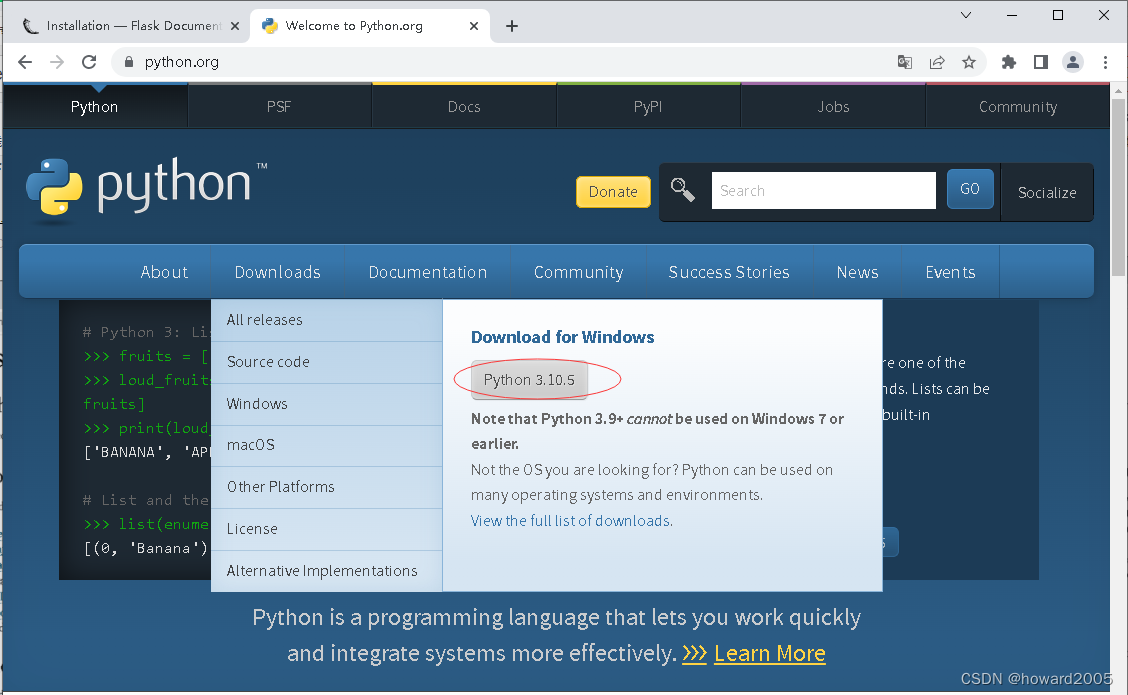The image size is (1128, 695).
Task: Select All releases in Downloads menu
Action: tap(327, 320)
